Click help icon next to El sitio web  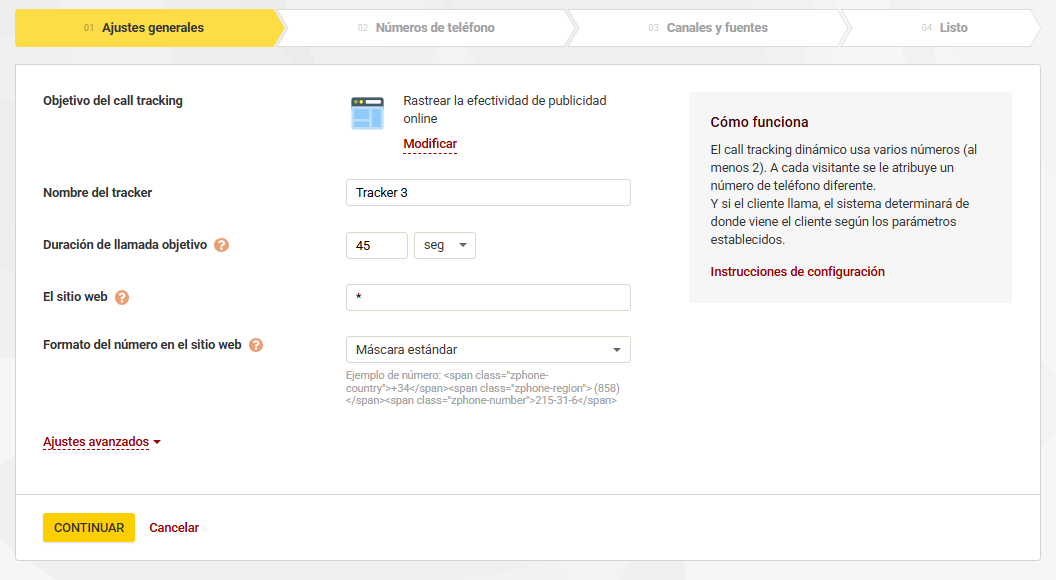[122, 297]
